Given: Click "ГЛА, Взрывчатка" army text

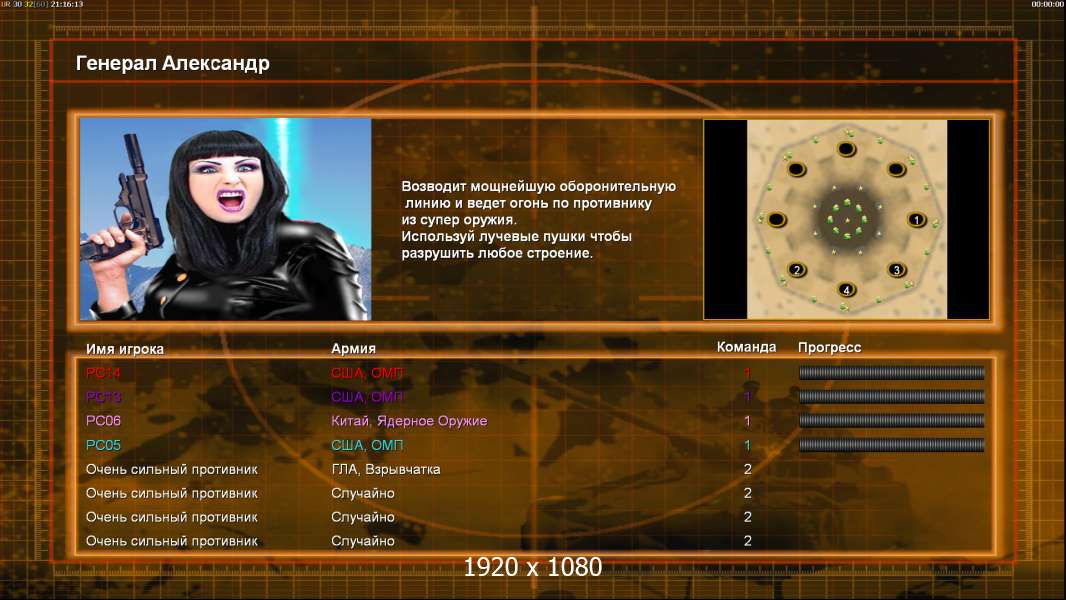Looking at the screenshot, I should [x=385, y=470].
